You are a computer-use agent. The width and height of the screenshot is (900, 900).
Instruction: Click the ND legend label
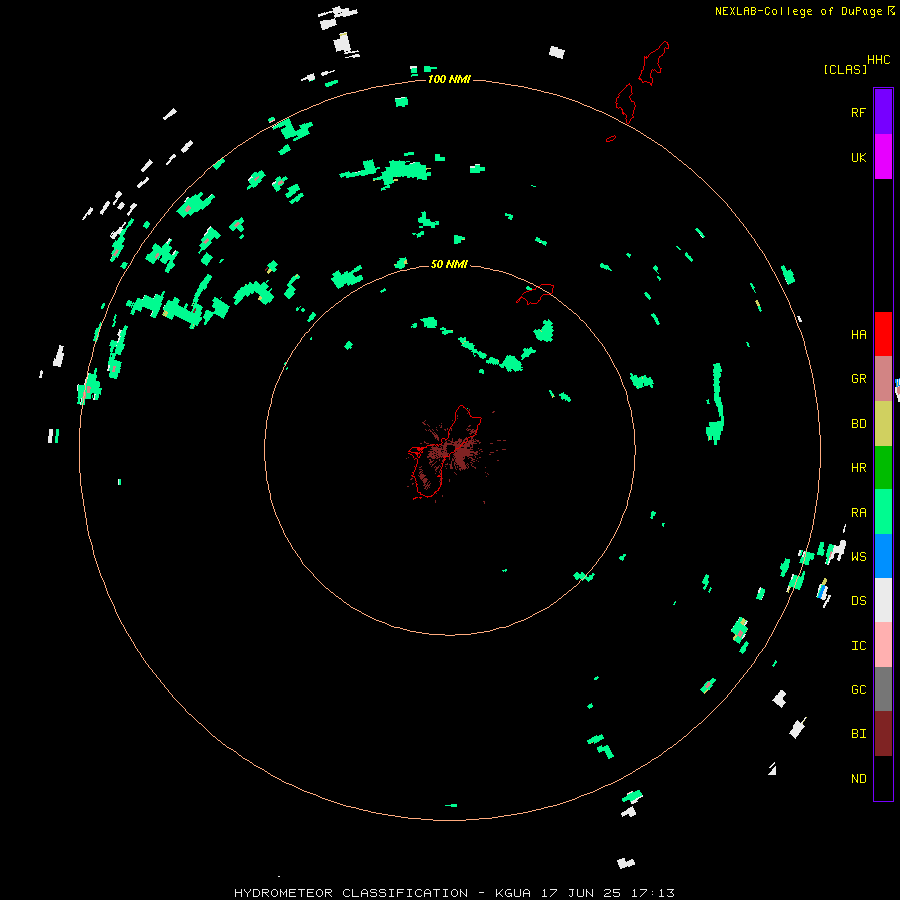click(x=858, y=779)
